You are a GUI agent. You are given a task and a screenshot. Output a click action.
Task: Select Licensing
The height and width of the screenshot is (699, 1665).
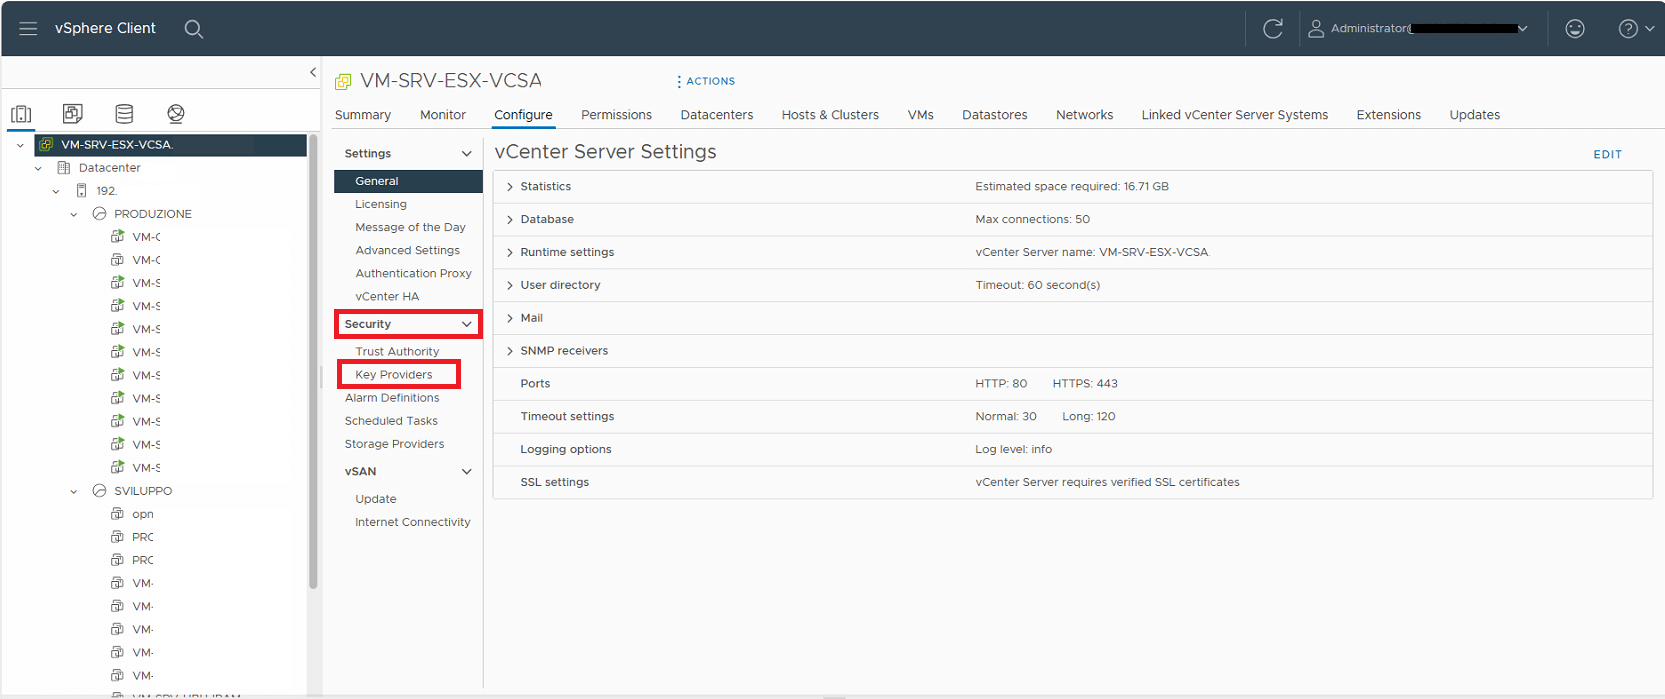coord(381,204)
